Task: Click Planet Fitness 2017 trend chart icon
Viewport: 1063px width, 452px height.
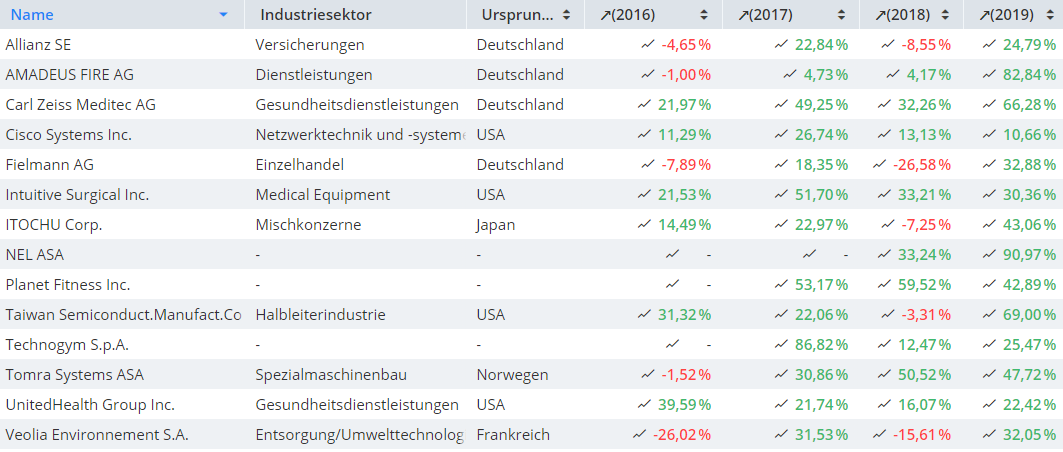Action: tap(780, 285)
